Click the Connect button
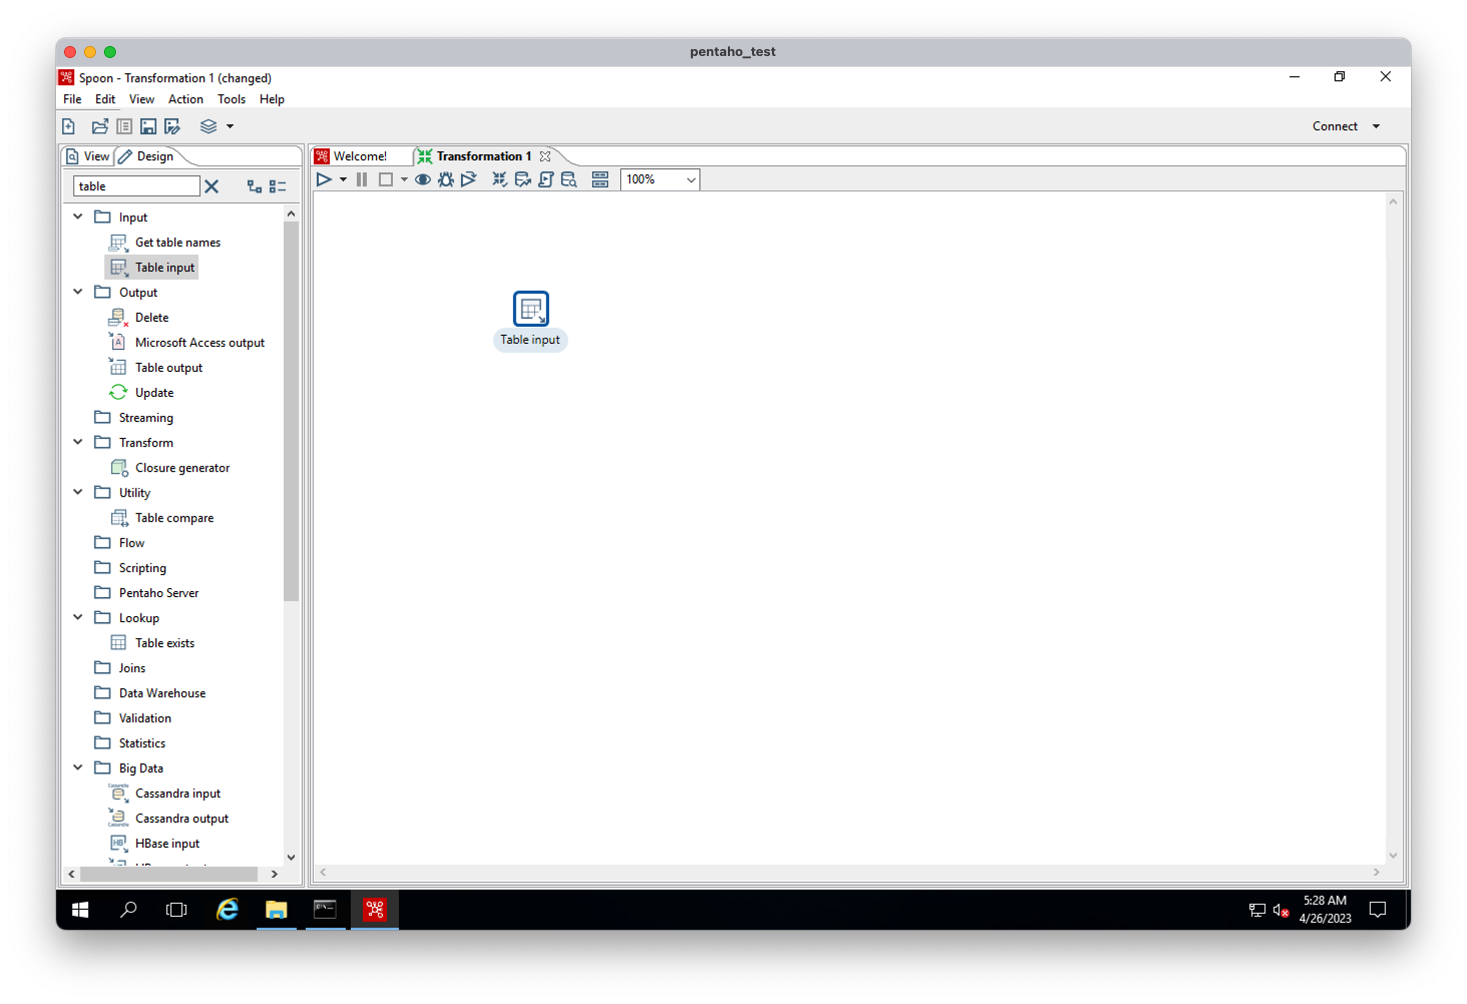Image resolution: width=1467 pixels, height=1004 pixels. click(x=1335, y=127)
